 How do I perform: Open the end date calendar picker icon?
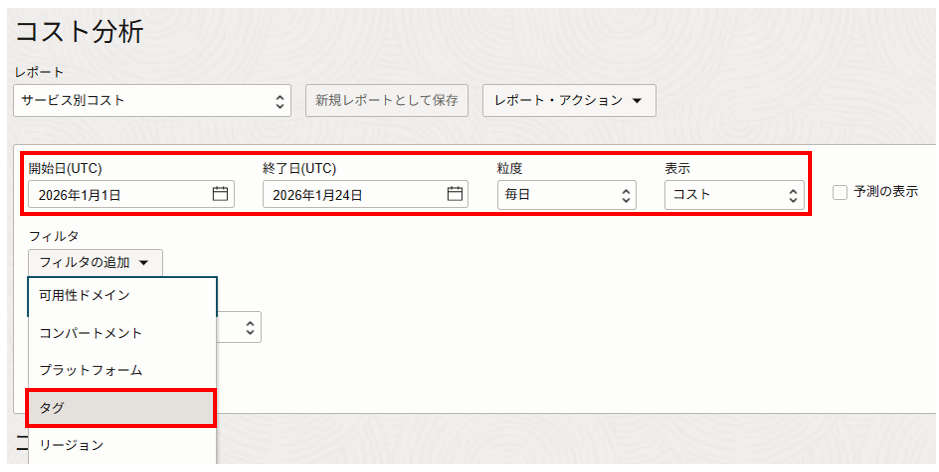click(455, 194)
